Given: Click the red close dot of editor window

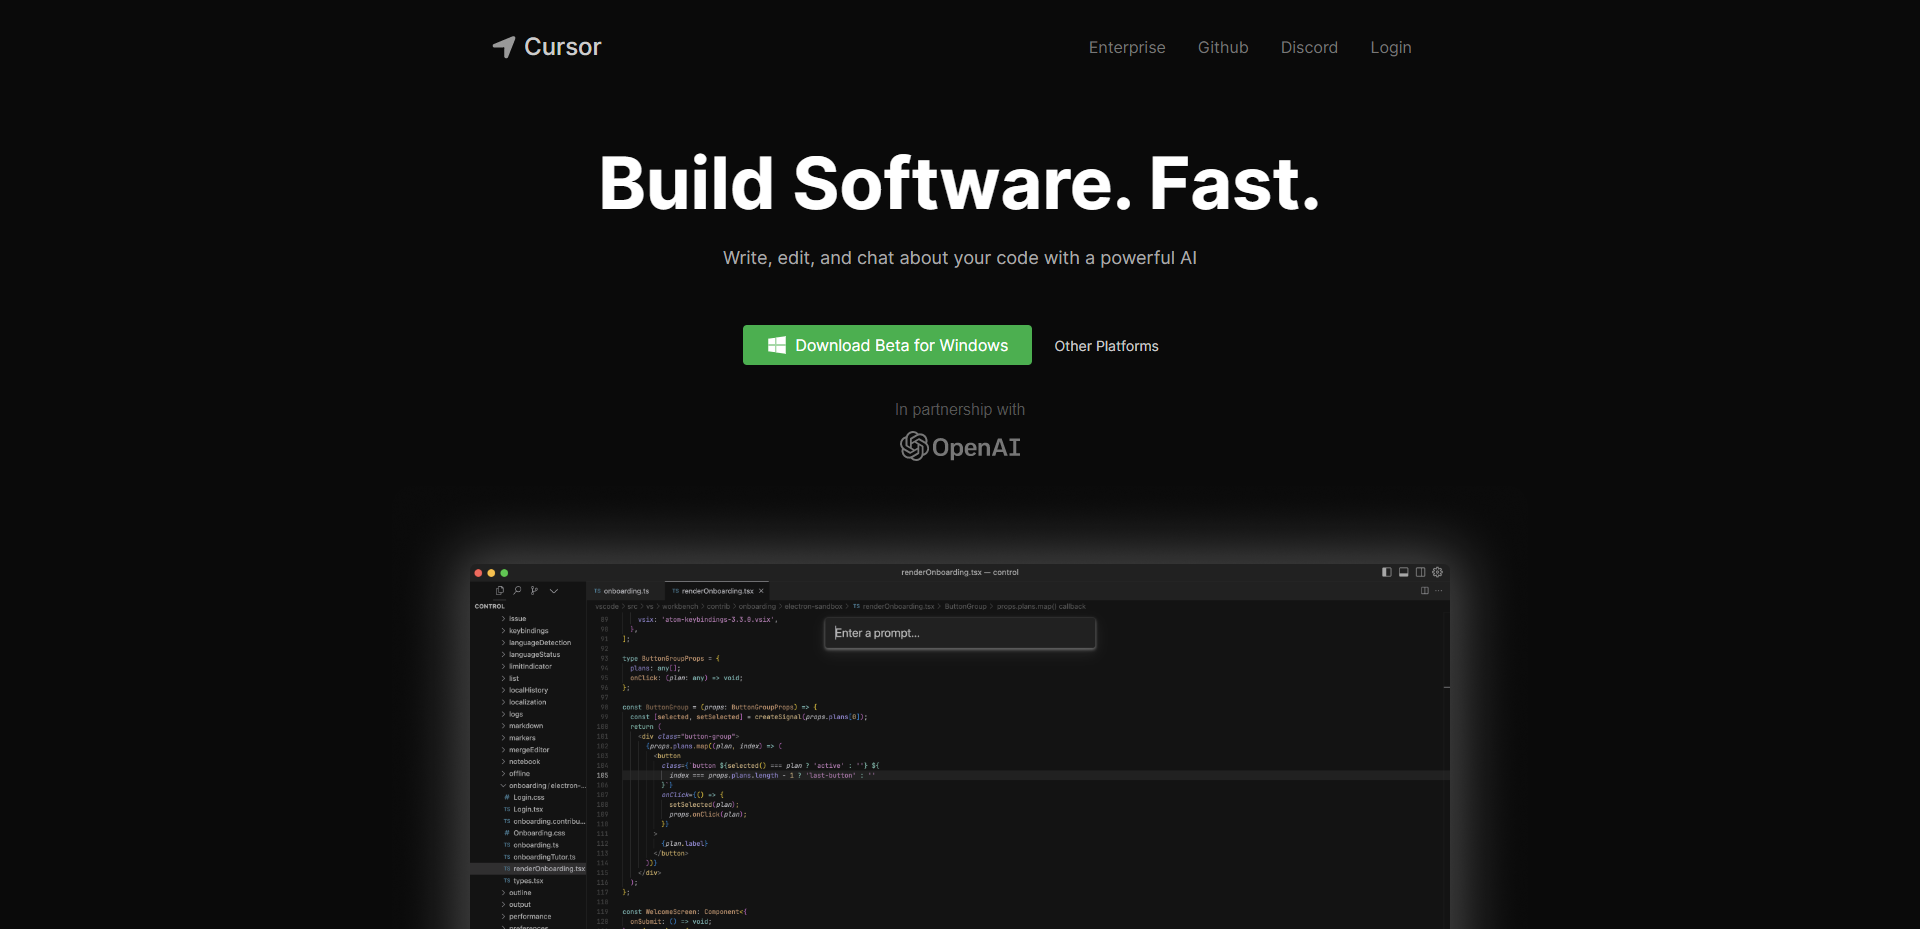Looking at the screenshot, I should (478, 573).
